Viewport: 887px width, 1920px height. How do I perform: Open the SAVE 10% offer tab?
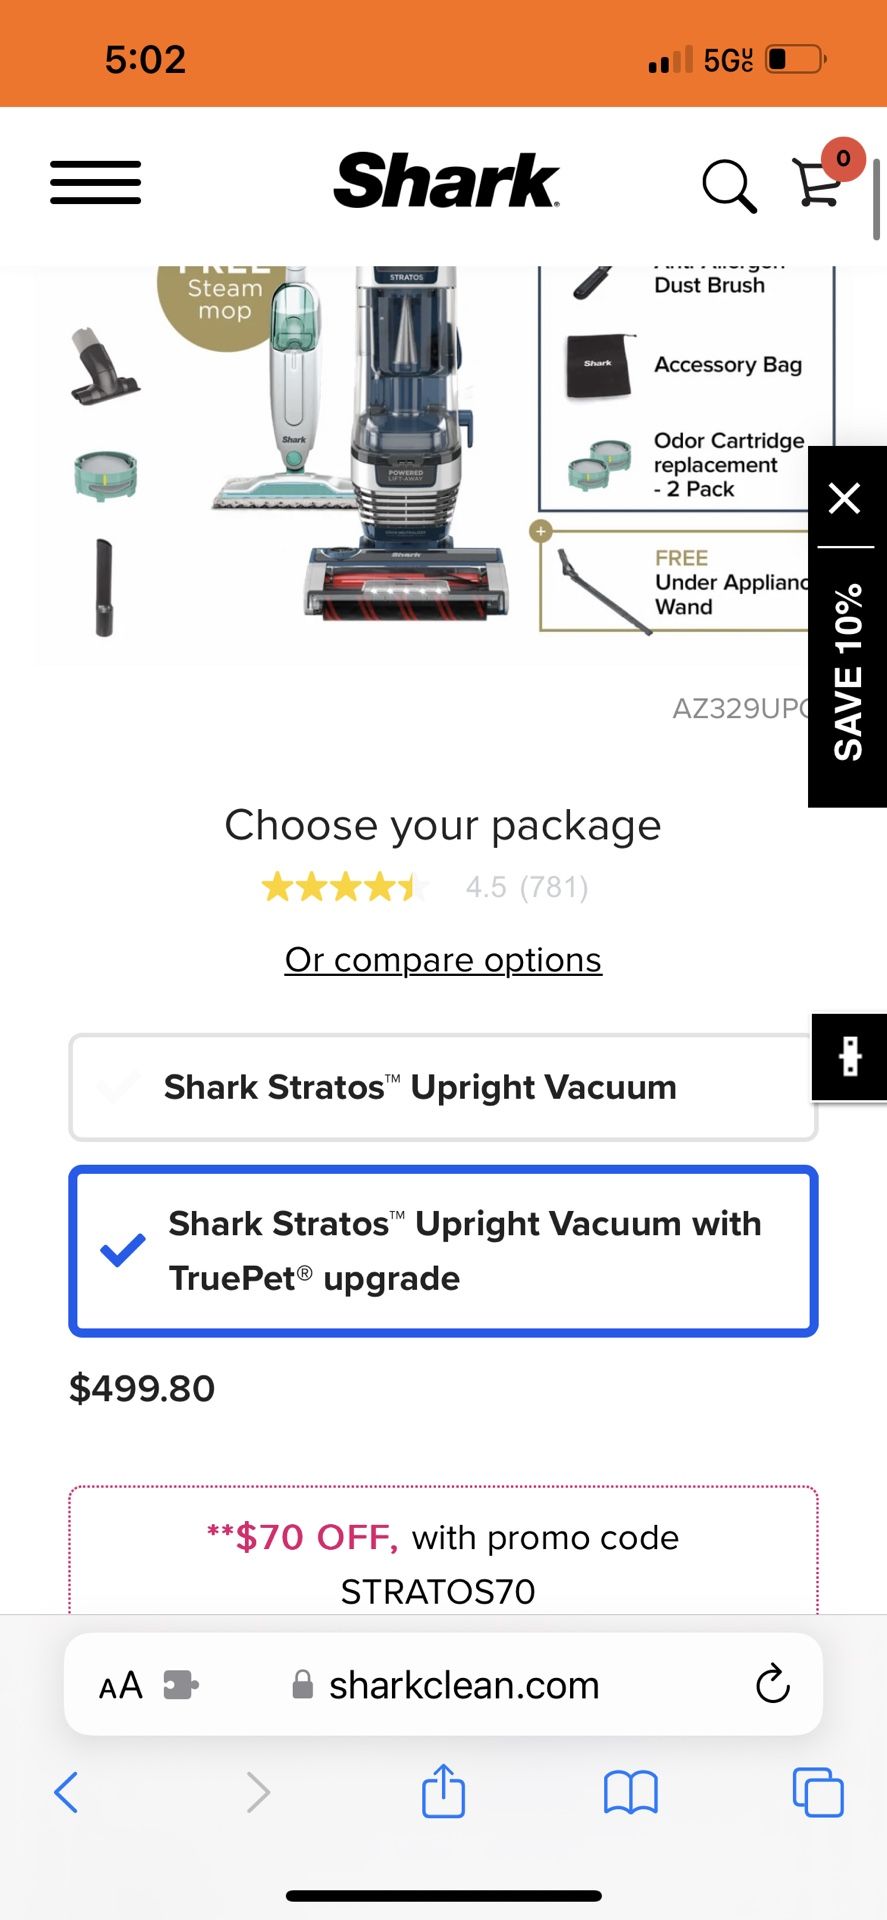pyautogui.click(x=848, y=672)
